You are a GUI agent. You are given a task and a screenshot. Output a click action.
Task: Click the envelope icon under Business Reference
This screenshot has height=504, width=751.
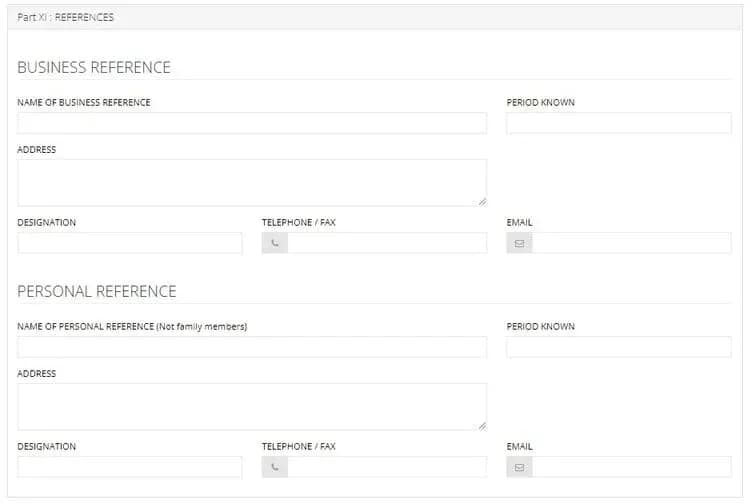coord(519,243)
